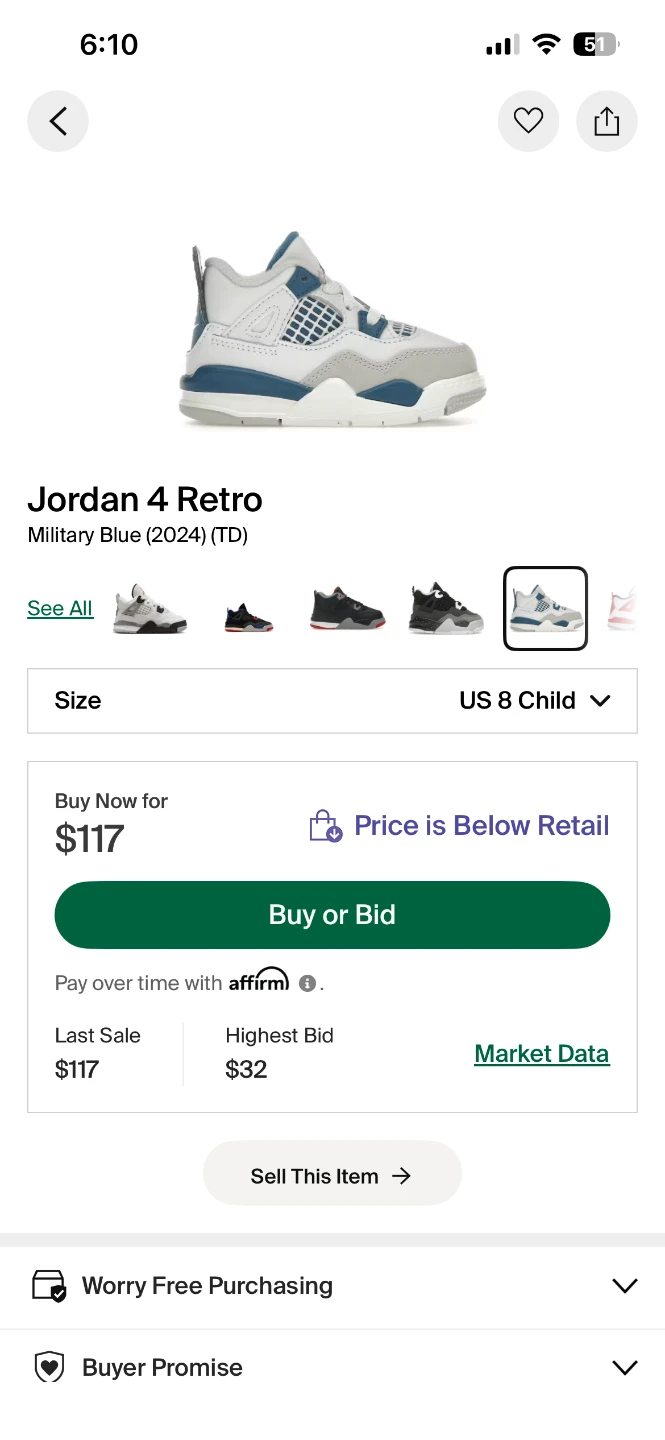This screenshot has height=1440, width=665.
Task: Tap the Sell This Item button
Action: click(x=332, y=1176)
